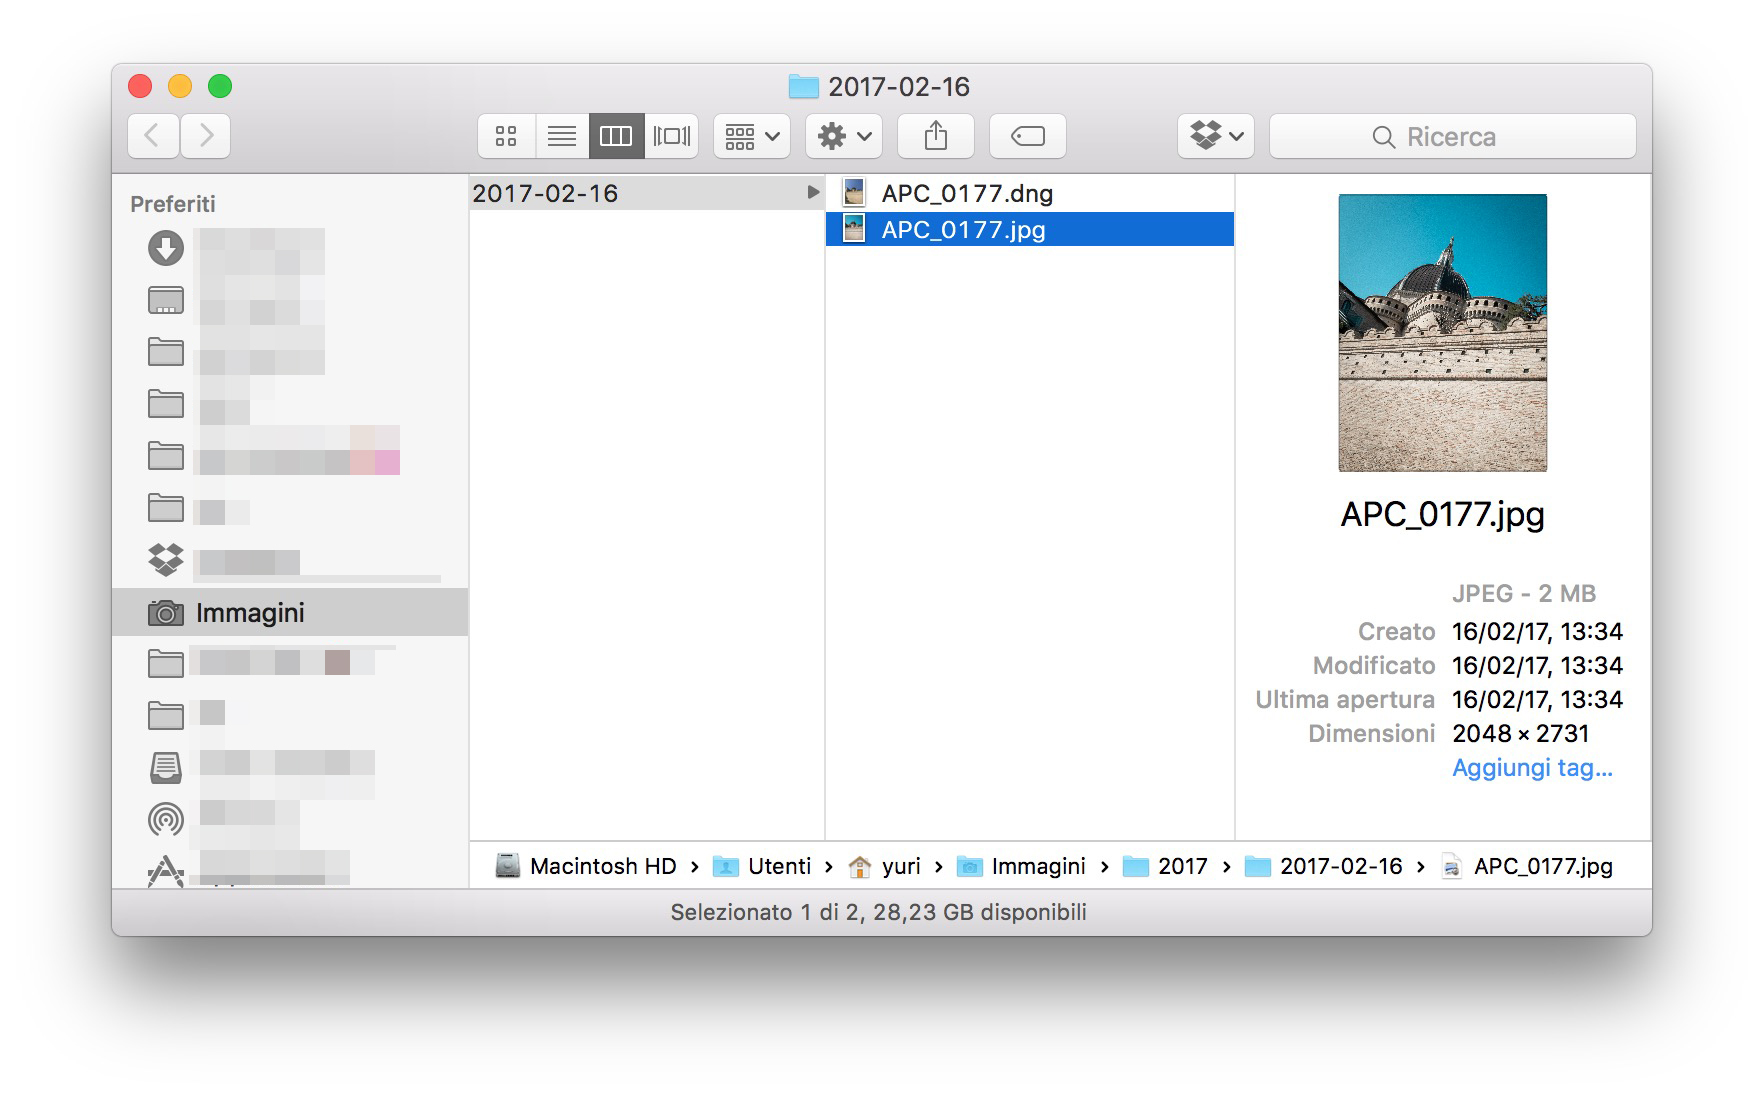The height and width of the screenshot is (1096, 1764).
Task: Click 2017-02-16 in the path bar
Action: (x=1323, y=866)
